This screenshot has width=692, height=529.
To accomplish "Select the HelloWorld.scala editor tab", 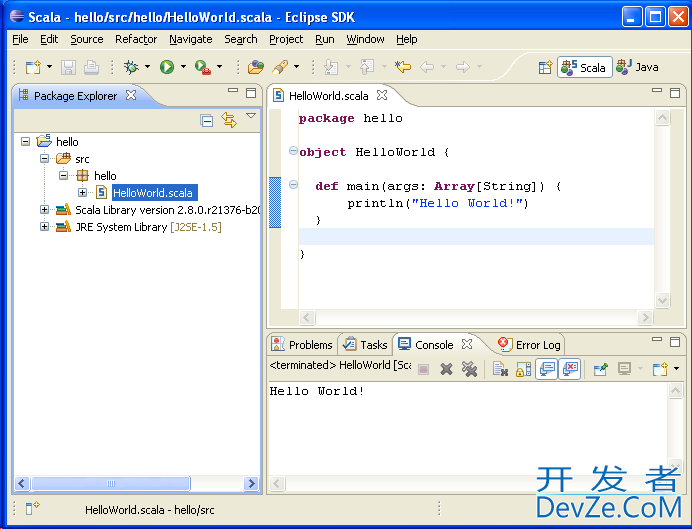I will tap(328, 96).
